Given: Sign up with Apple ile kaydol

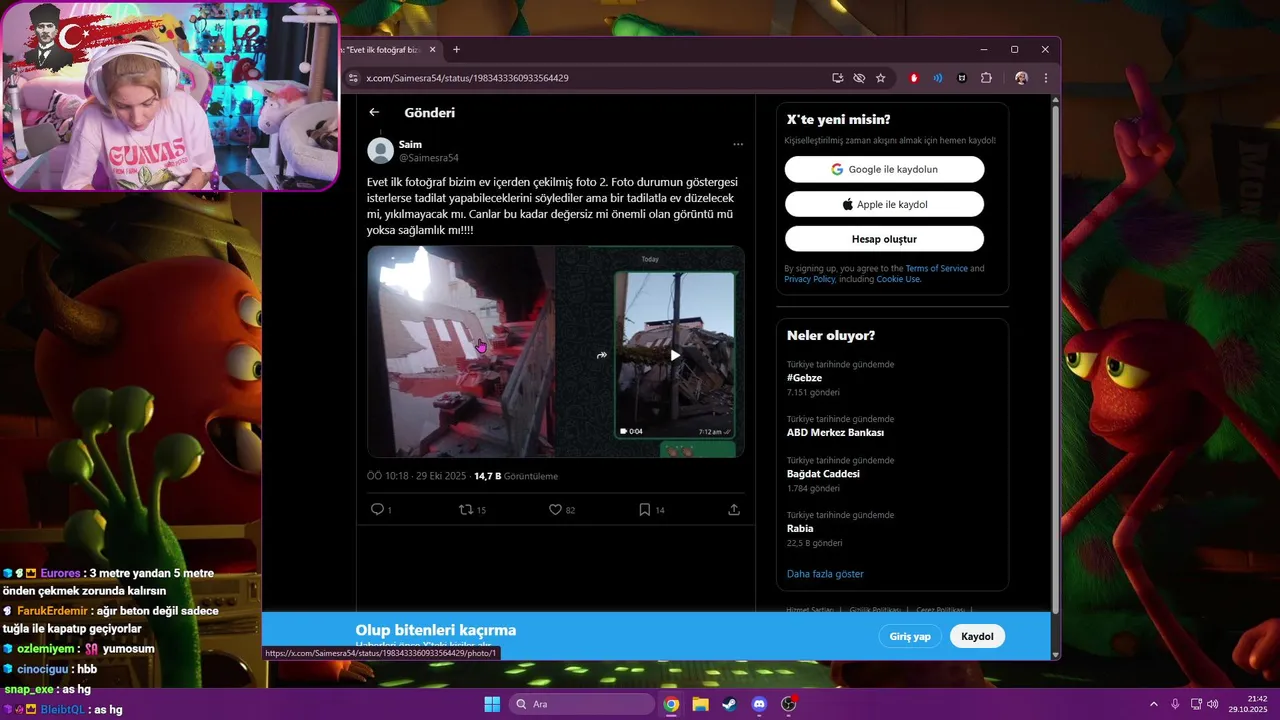Looking at the screenshot, I should pos(884,204).
